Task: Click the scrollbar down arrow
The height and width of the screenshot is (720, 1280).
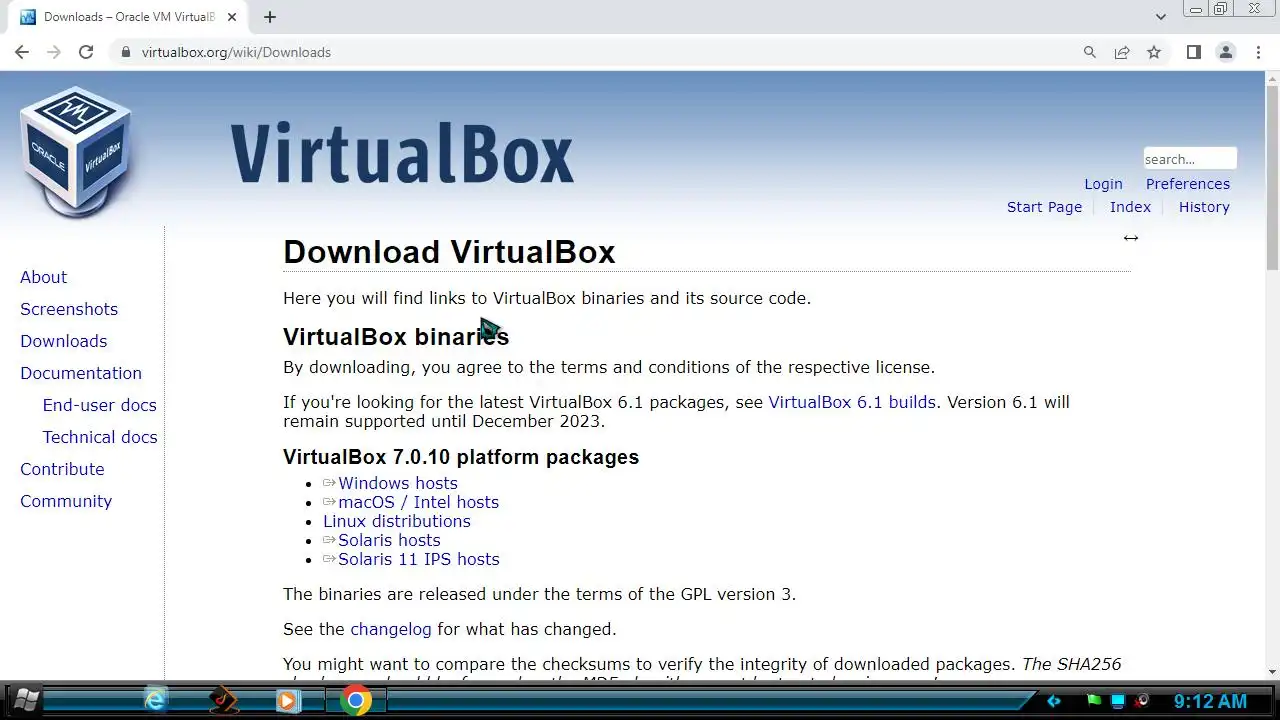Action: [x=1272, y=672]
